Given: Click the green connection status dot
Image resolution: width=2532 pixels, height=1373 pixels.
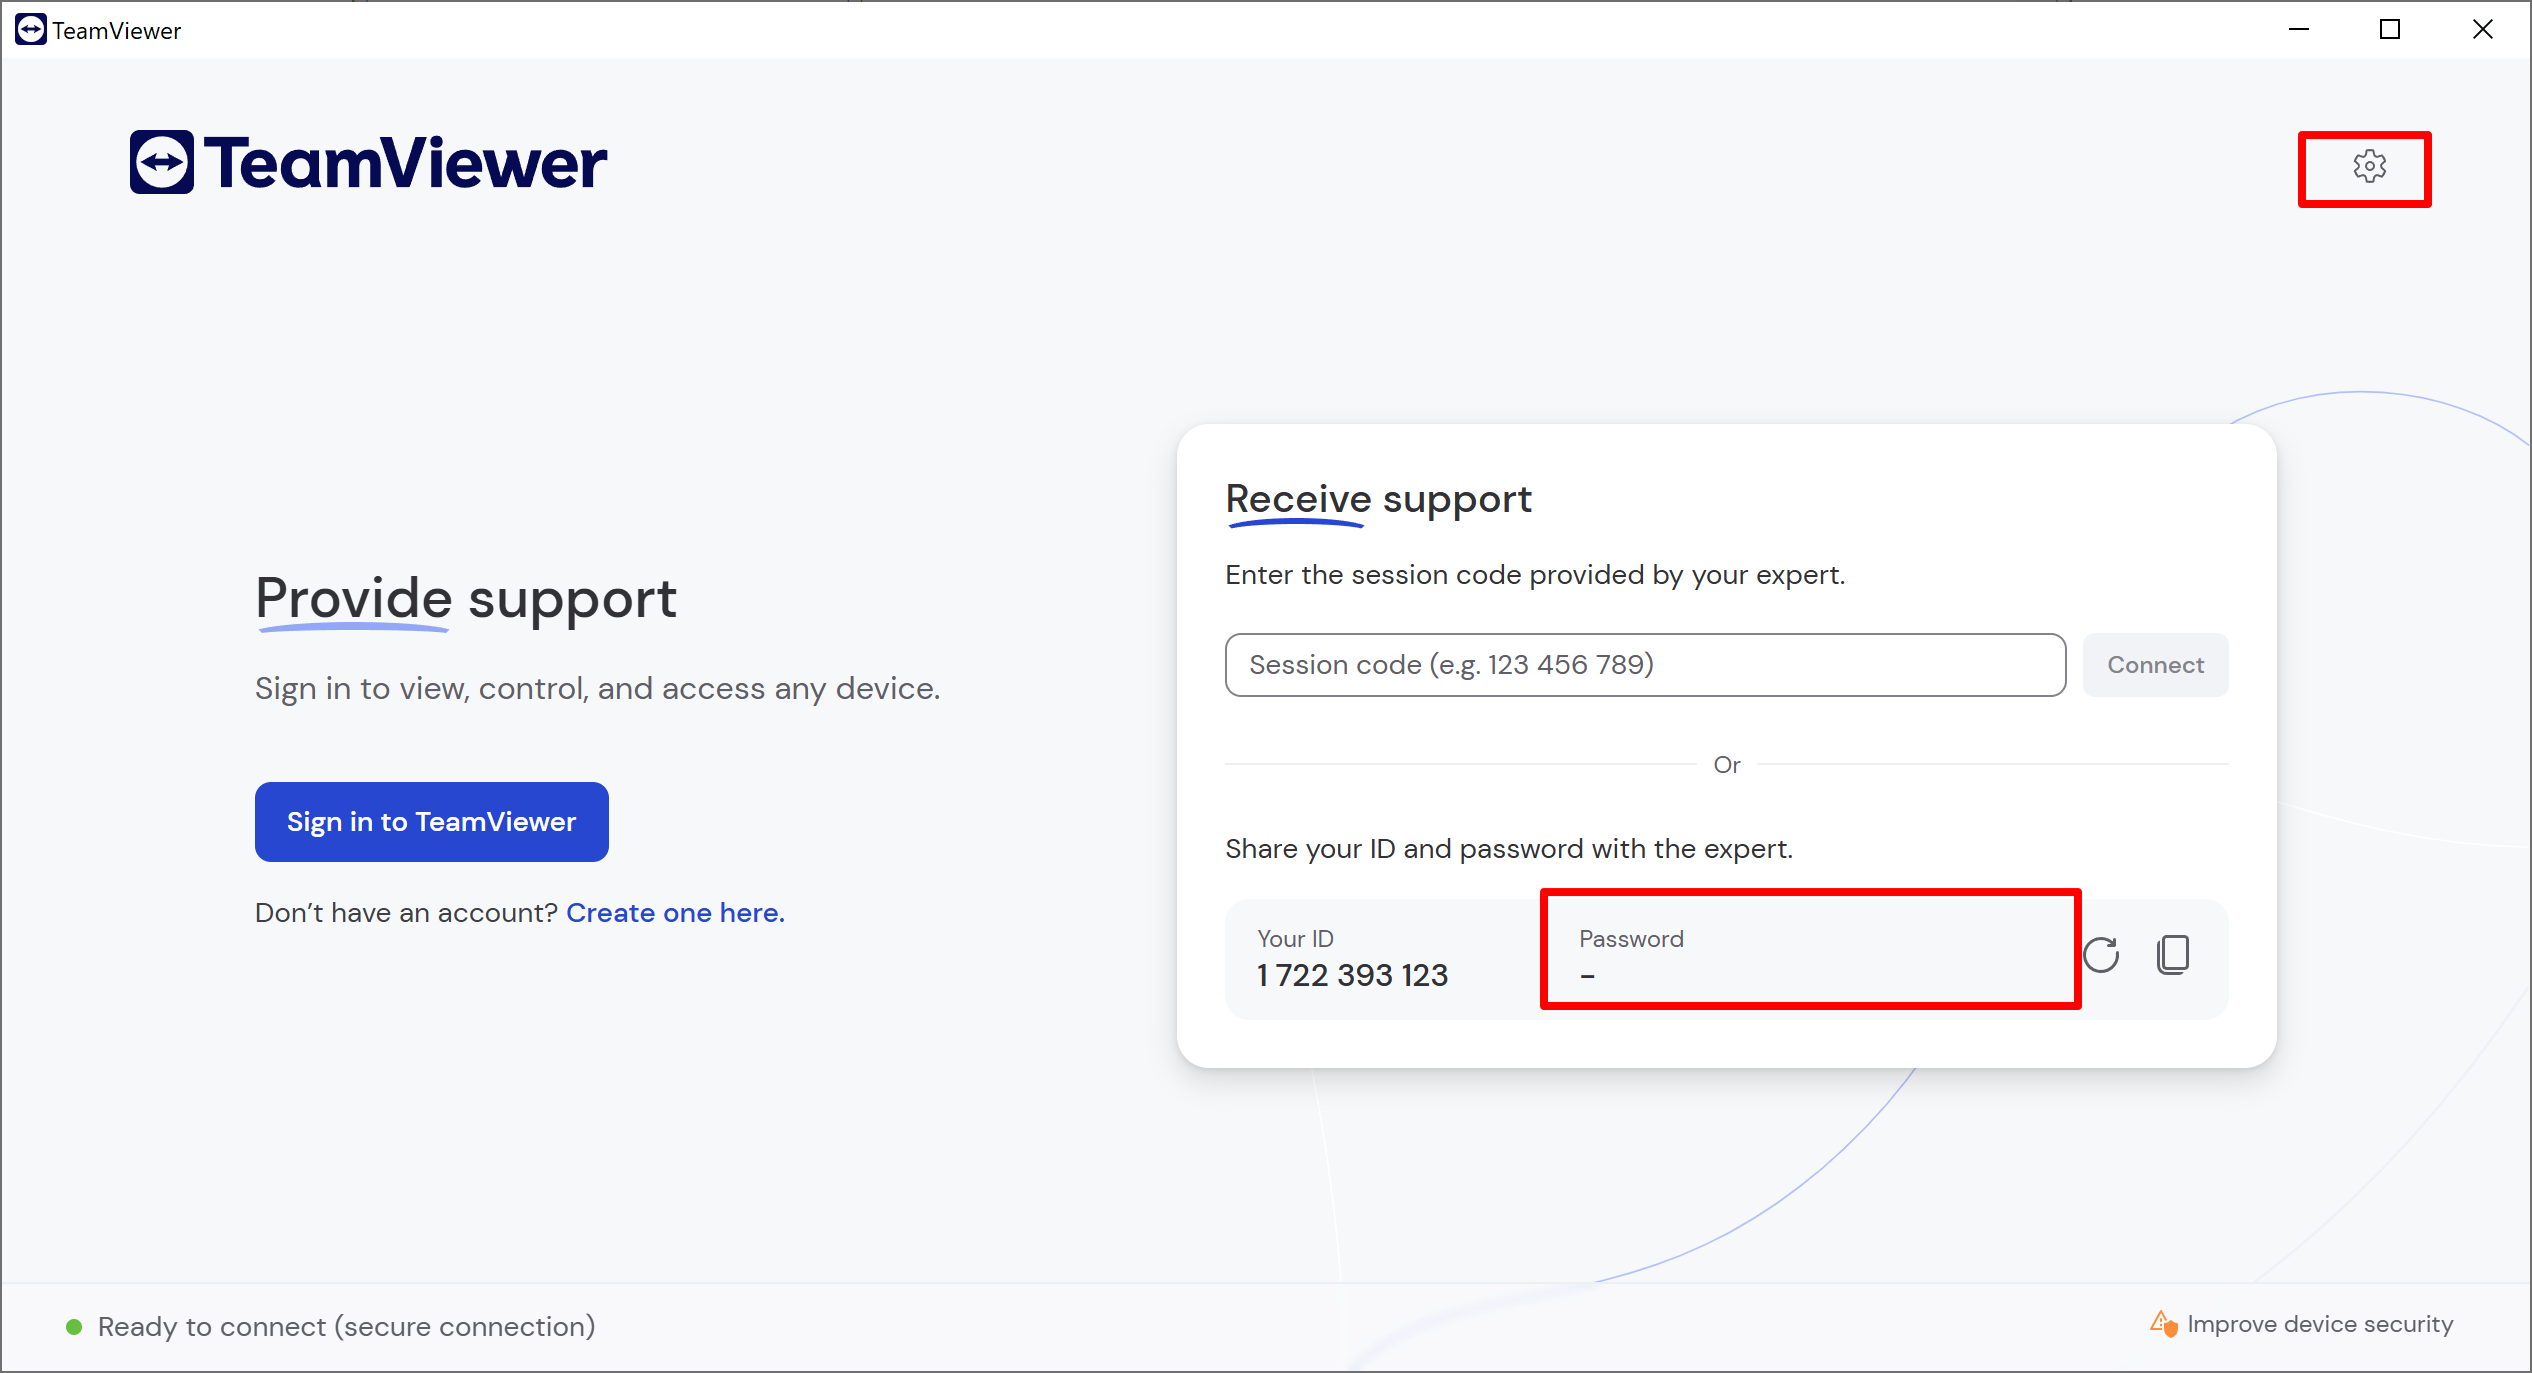Looking at the screenshot, I should point(74,1327).
